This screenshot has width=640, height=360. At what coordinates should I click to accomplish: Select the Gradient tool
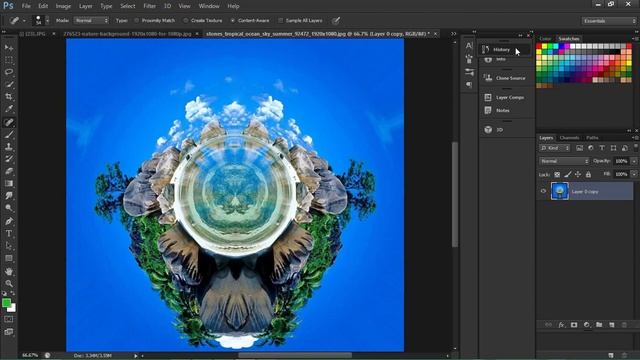(x=9, y=183)
